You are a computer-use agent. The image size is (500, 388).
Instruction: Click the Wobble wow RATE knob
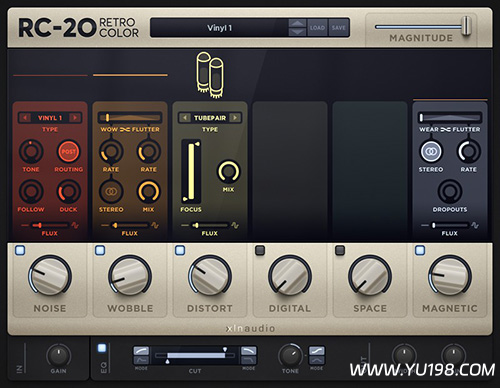tap(111, 152)
